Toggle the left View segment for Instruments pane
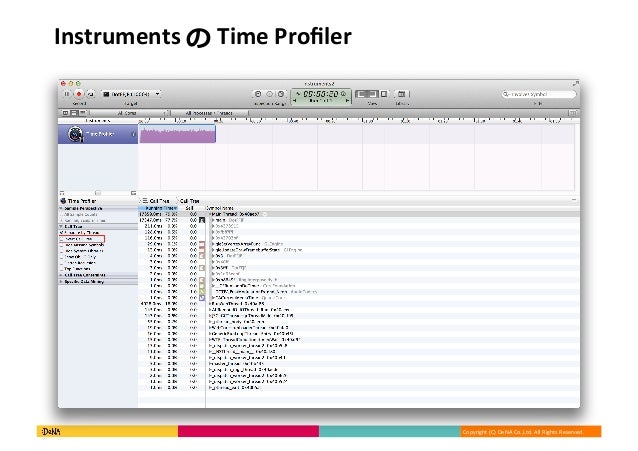The width and height of the screenshot is (638, 451). (x=361, y=94)
